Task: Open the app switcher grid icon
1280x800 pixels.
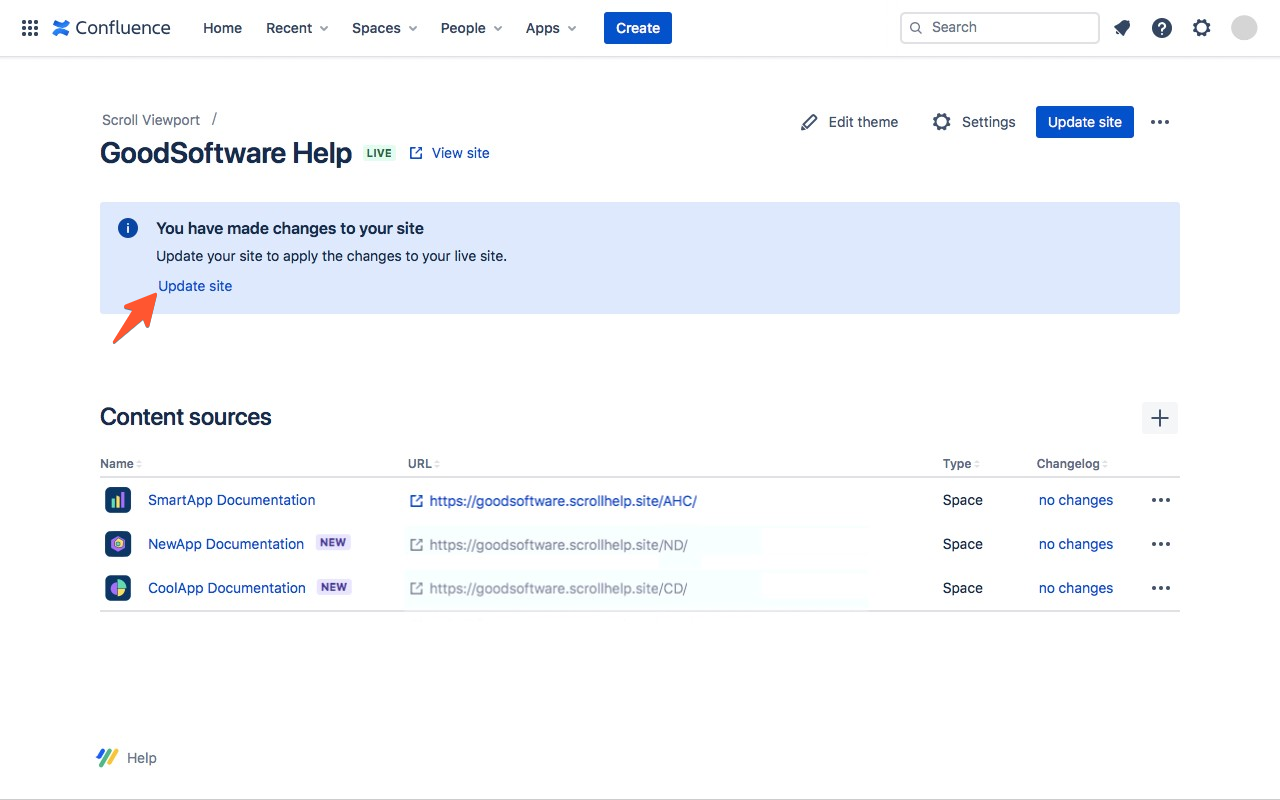Action: pyautogui.click(x=30, y=28)
